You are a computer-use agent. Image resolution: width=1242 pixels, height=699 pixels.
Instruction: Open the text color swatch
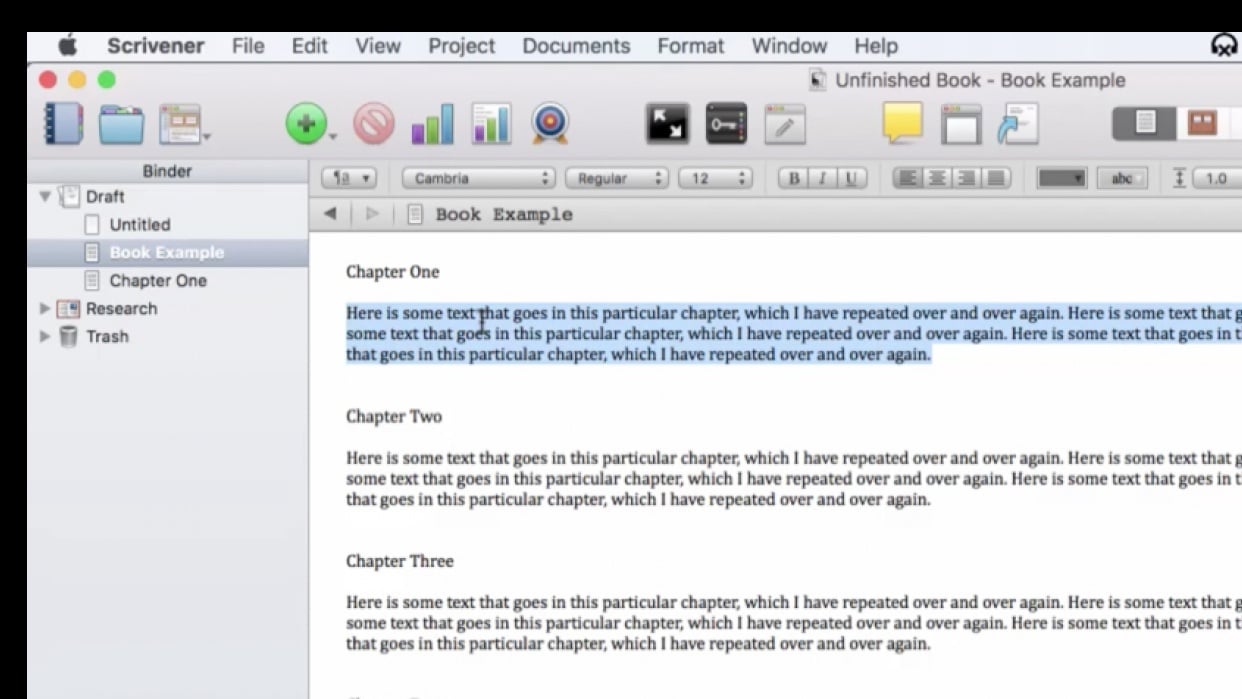(1062, 178)
